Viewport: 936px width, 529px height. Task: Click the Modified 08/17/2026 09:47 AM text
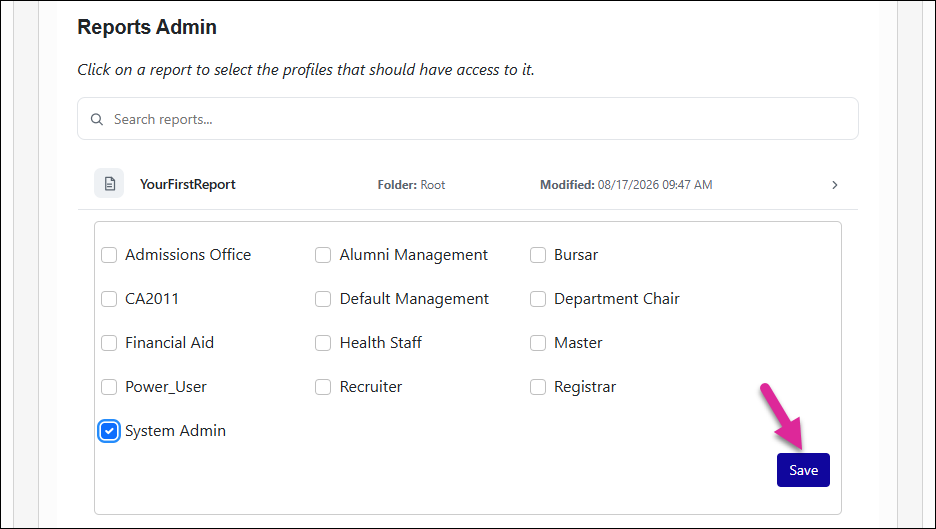[626, 185]
